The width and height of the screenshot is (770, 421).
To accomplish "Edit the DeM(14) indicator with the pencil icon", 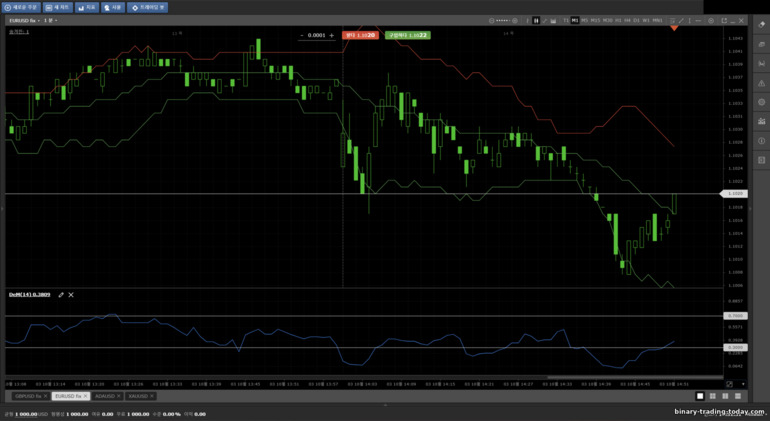I will pos(61,295).
